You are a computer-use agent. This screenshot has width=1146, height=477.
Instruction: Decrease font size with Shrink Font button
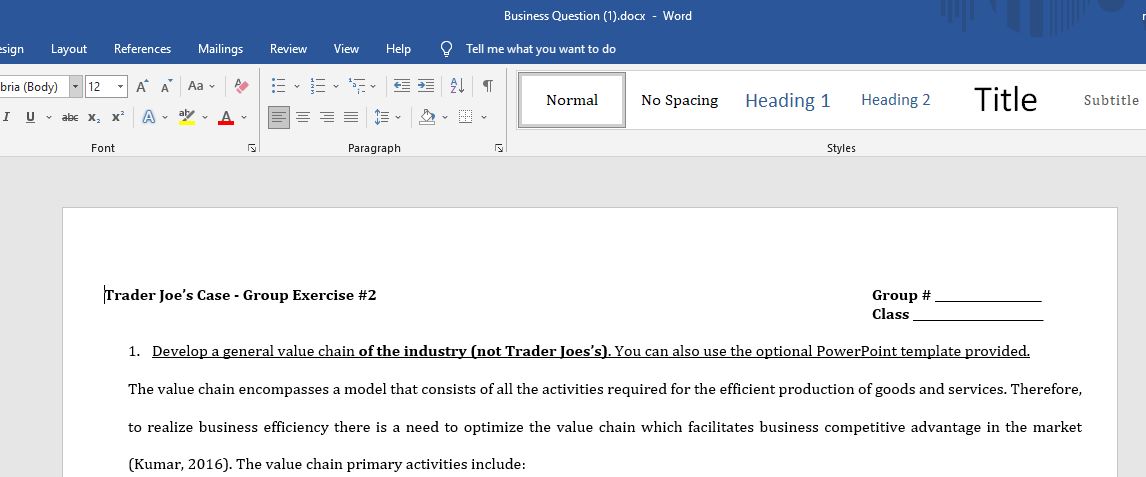click(167, 86)
